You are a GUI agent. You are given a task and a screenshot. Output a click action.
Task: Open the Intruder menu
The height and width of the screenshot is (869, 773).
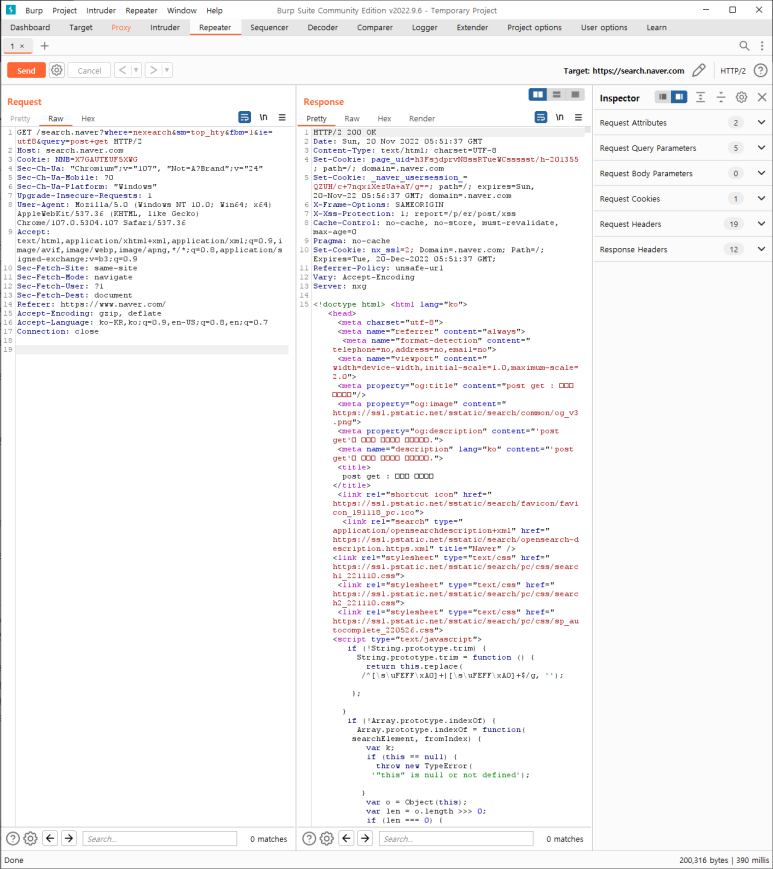point(101,11)
